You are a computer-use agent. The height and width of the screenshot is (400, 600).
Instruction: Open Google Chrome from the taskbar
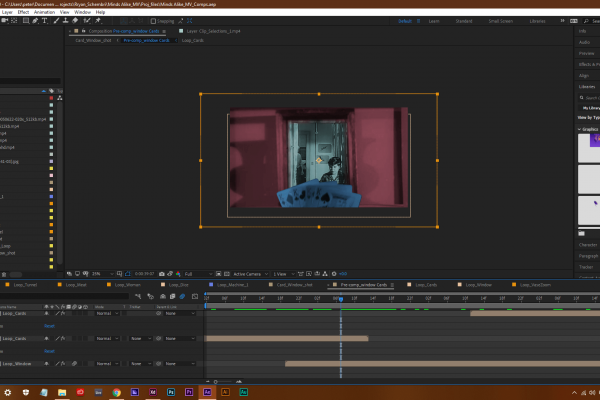[x=117, y=392]
